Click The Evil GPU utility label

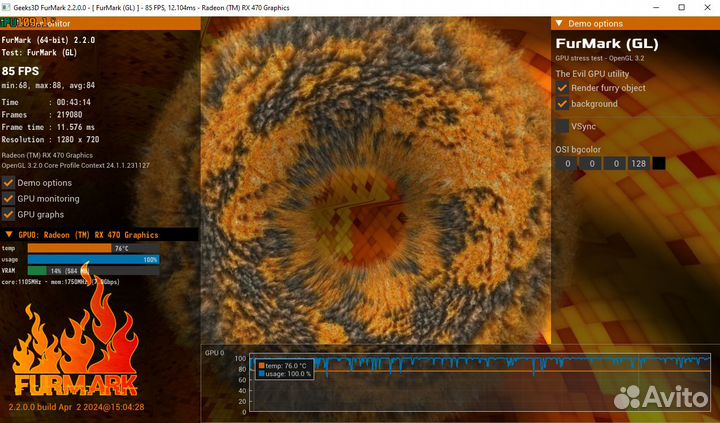pos(592,73)
